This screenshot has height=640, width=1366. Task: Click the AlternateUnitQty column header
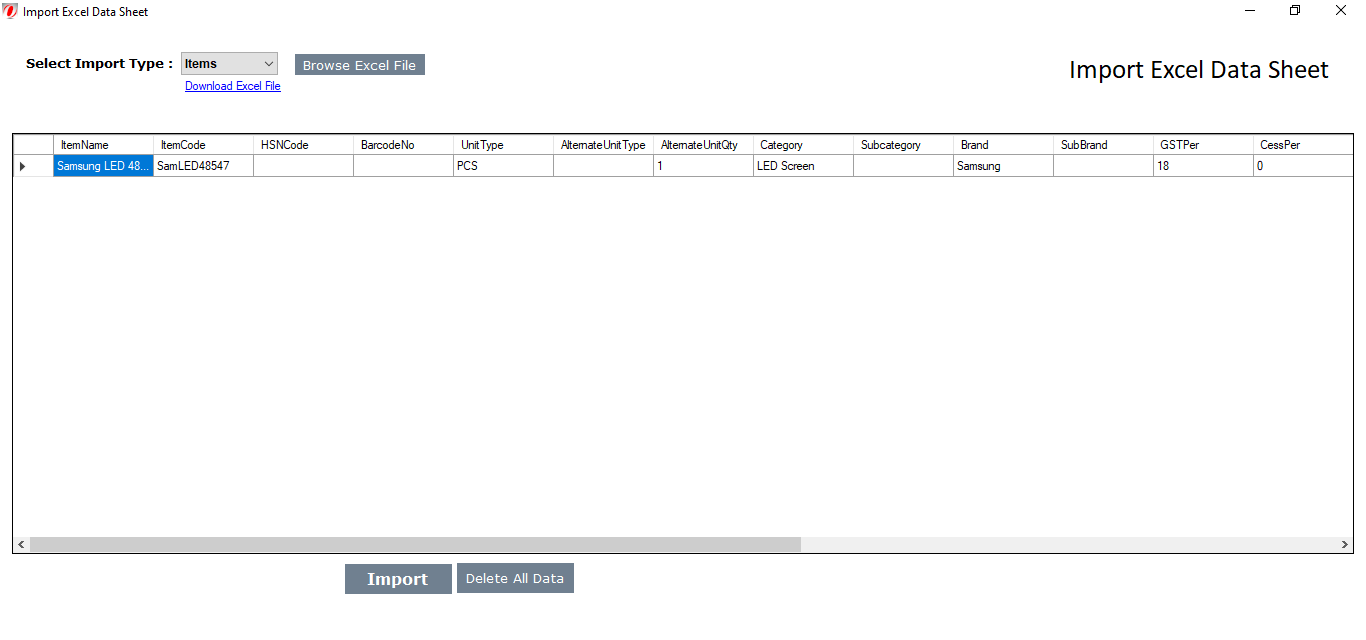coord(704,145)
